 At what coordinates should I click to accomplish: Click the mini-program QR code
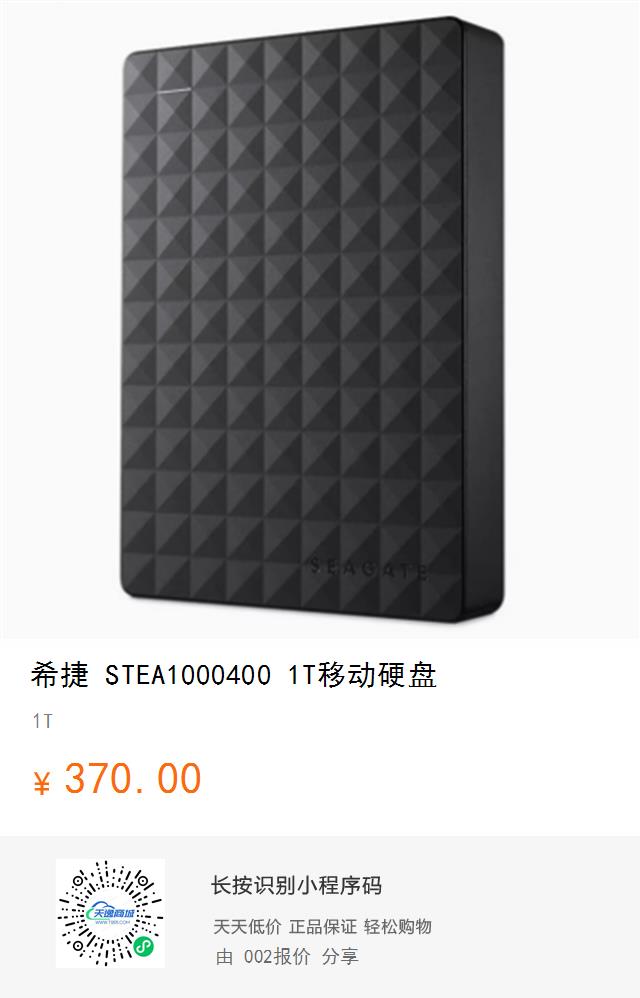pos(110,913)
